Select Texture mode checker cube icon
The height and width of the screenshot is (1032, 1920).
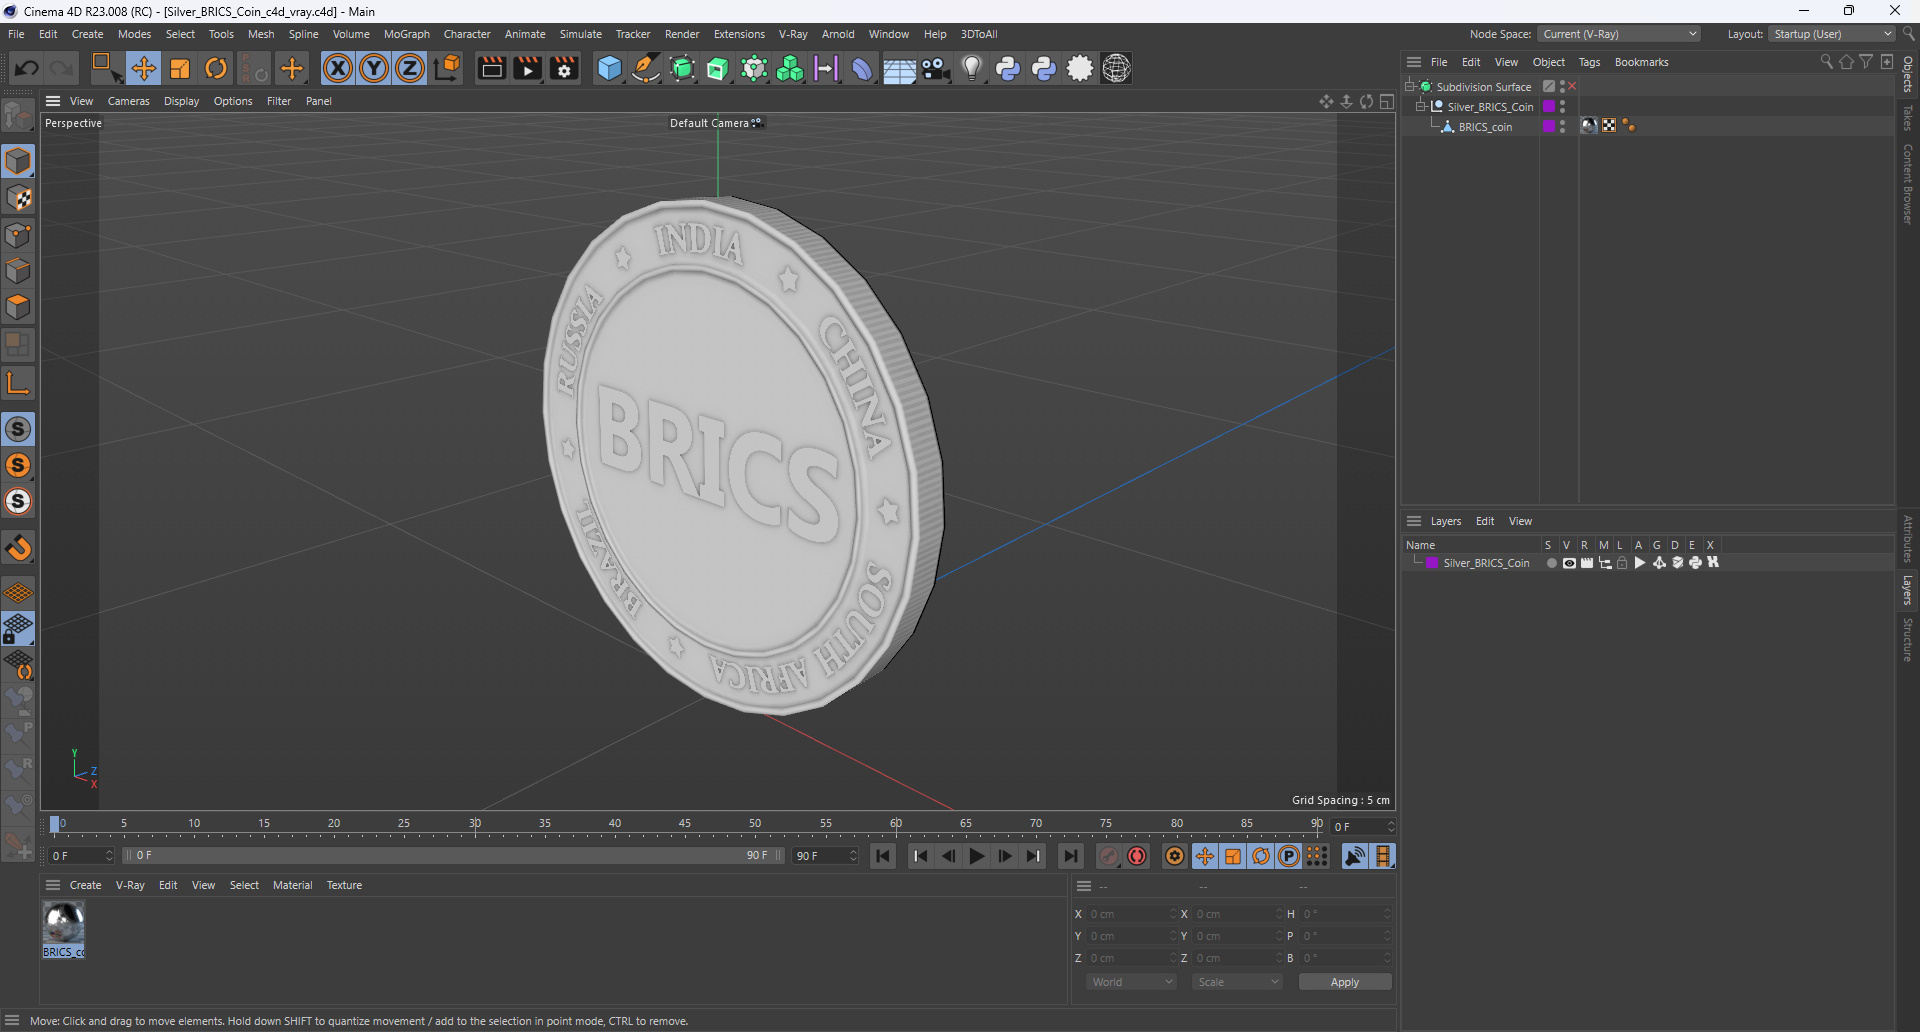(x=19, y=198)
